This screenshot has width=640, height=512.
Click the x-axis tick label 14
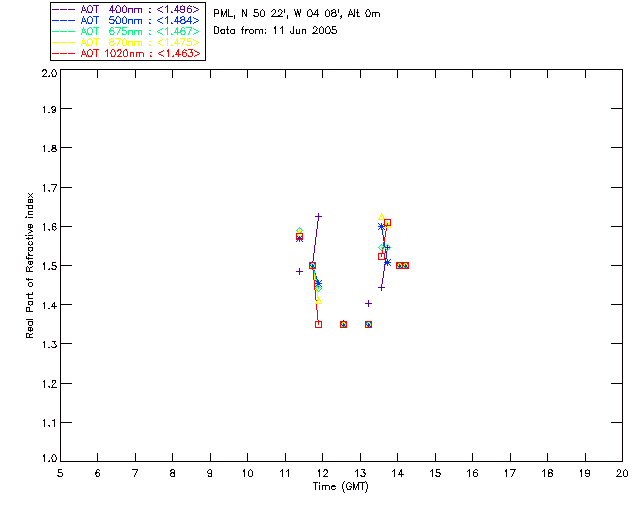coord(398,473)
